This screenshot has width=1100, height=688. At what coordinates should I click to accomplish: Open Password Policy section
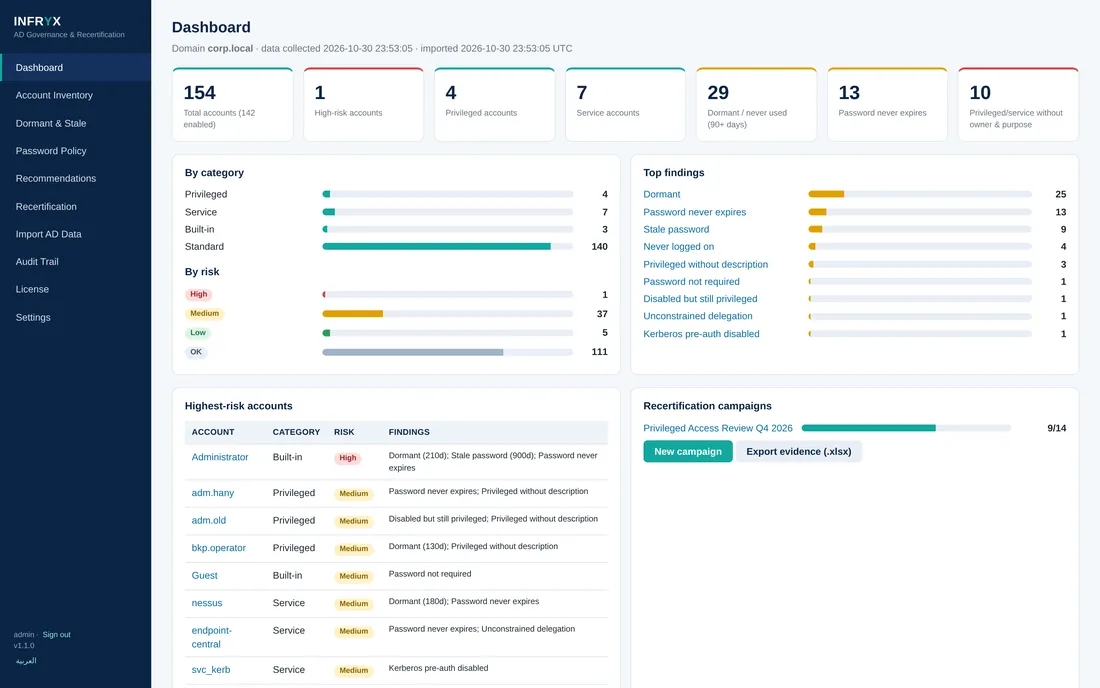click(x=51, y=151)
